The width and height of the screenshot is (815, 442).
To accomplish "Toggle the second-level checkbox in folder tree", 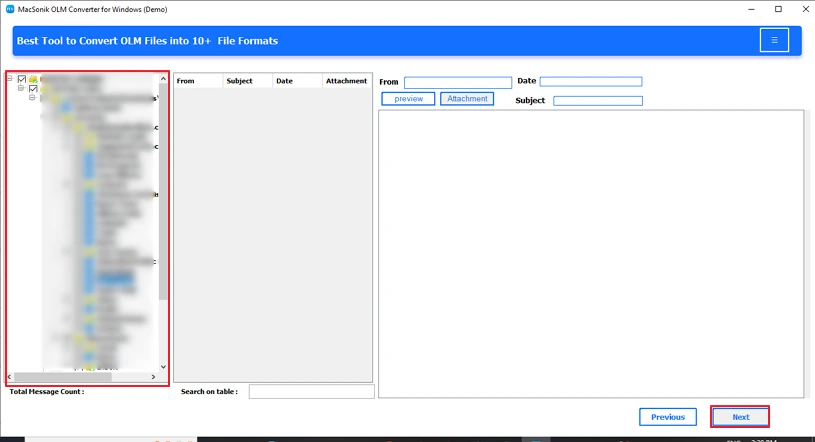I will click(33, 89).
